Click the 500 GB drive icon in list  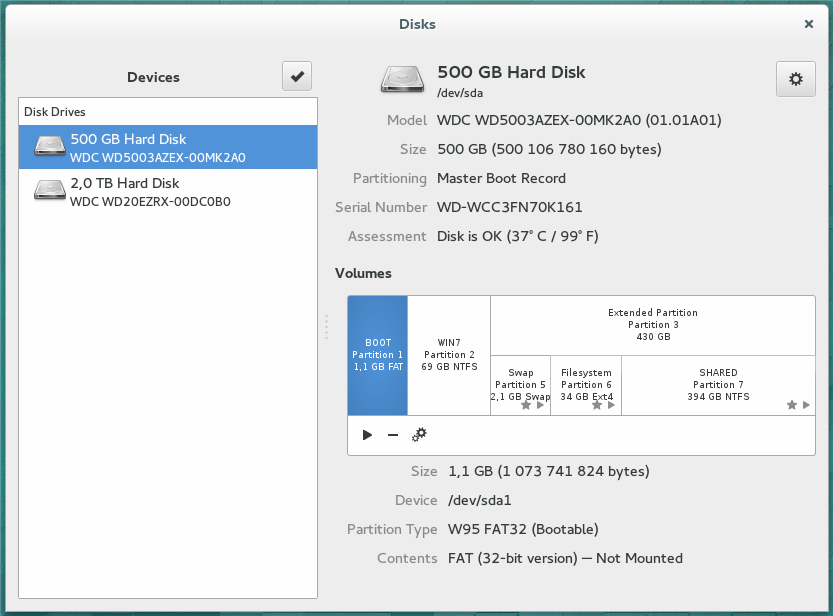49,145
